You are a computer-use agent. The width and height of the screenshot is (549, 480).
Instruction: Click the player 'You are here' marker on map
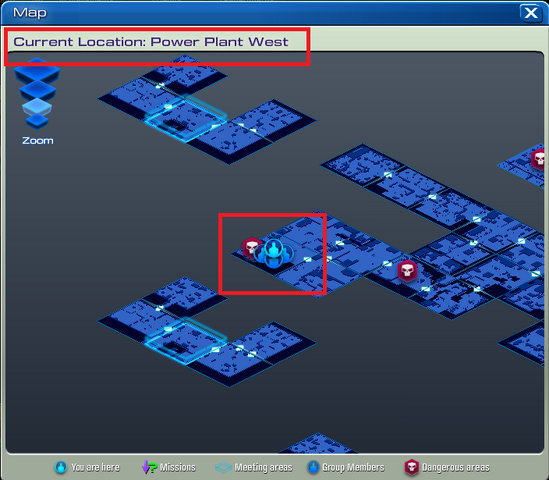click(274, 253)
